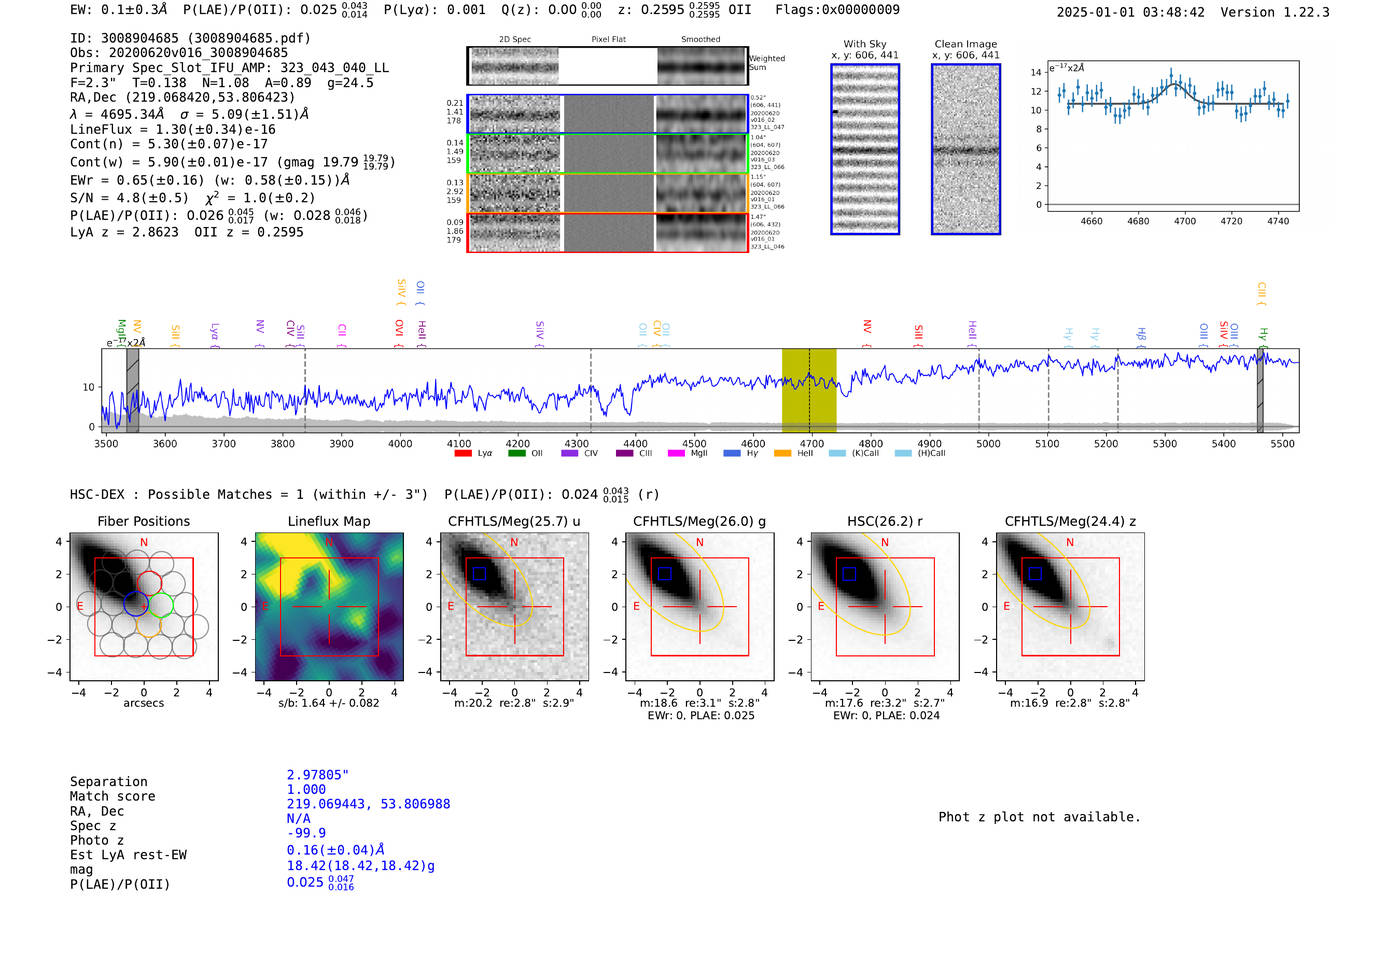
Task: Click the blue fiber circle in Fiber Positions
Action: point(136,603)
